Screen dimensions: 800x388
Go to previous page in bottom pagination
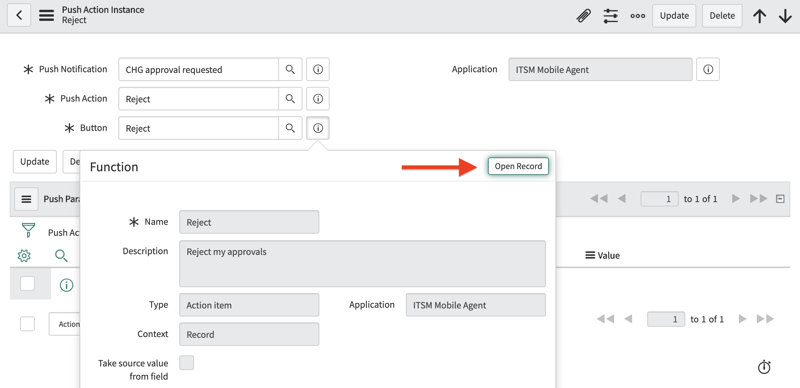click(628, 319)
